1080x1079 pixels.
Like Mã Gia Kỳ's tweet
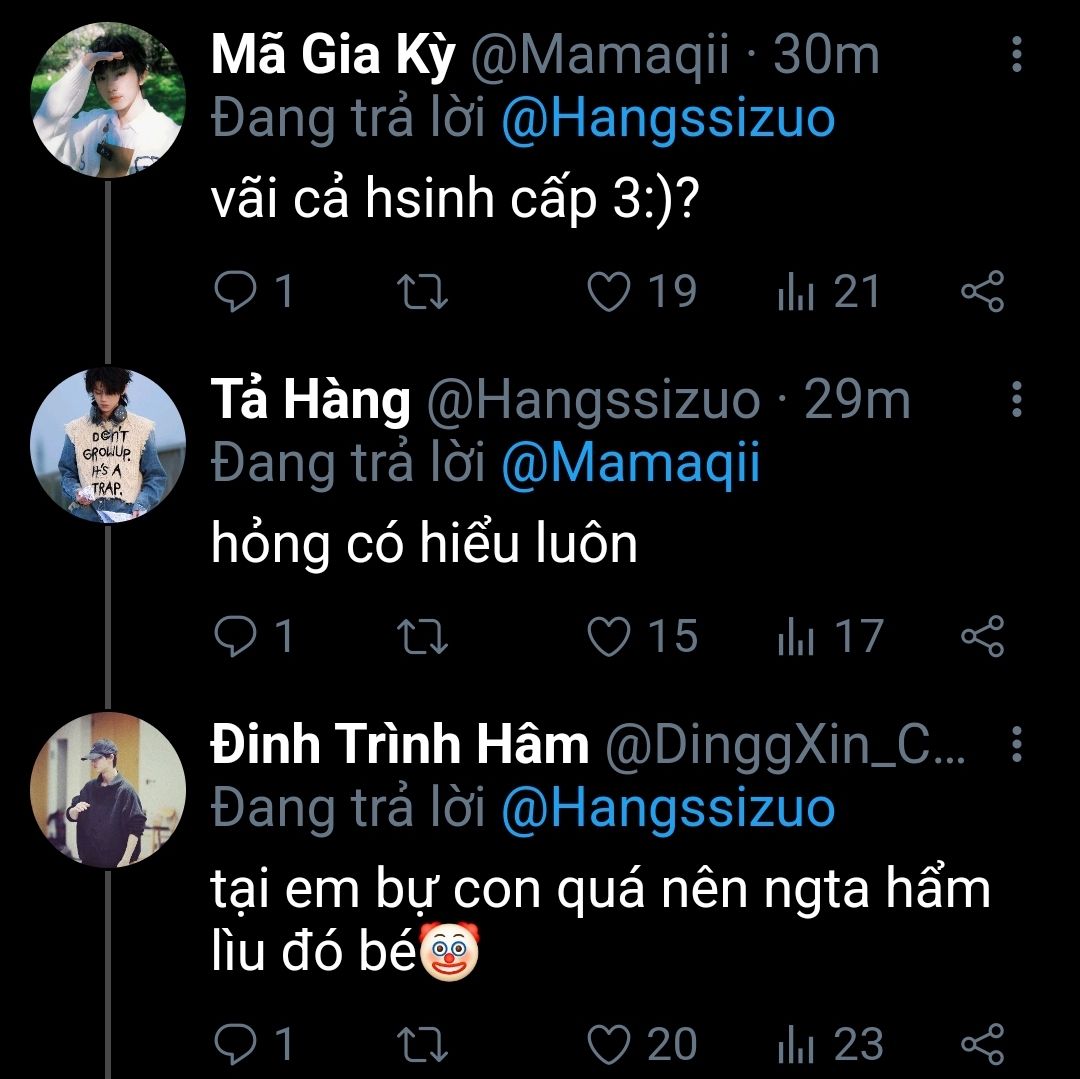[x=609, y=292]
